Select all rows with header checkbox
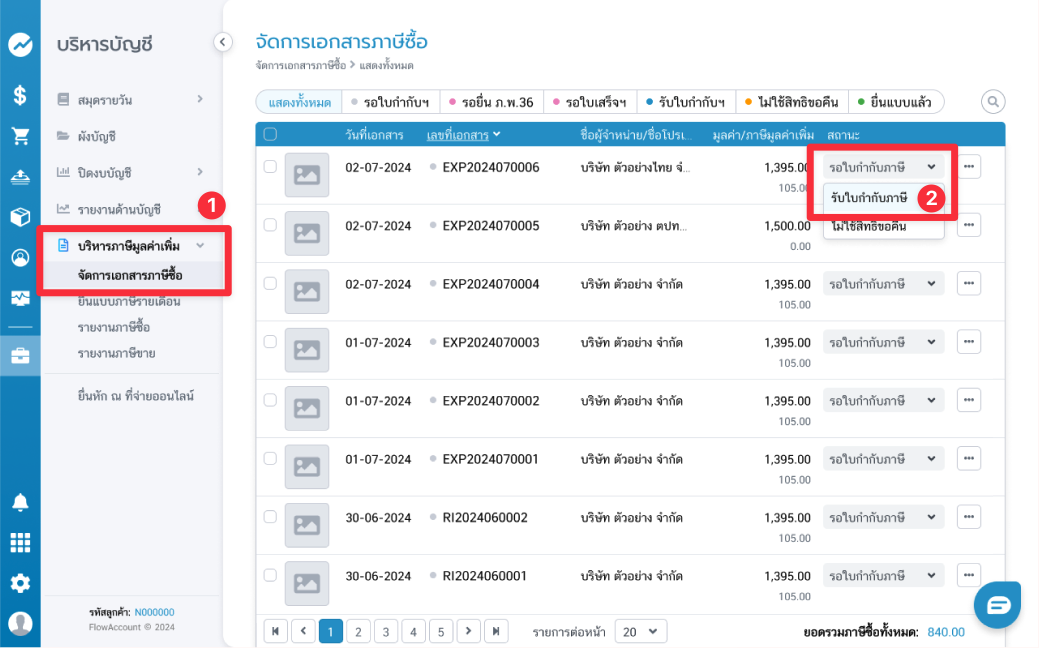Screen dimensions: 1039x648 coord(270,134)
